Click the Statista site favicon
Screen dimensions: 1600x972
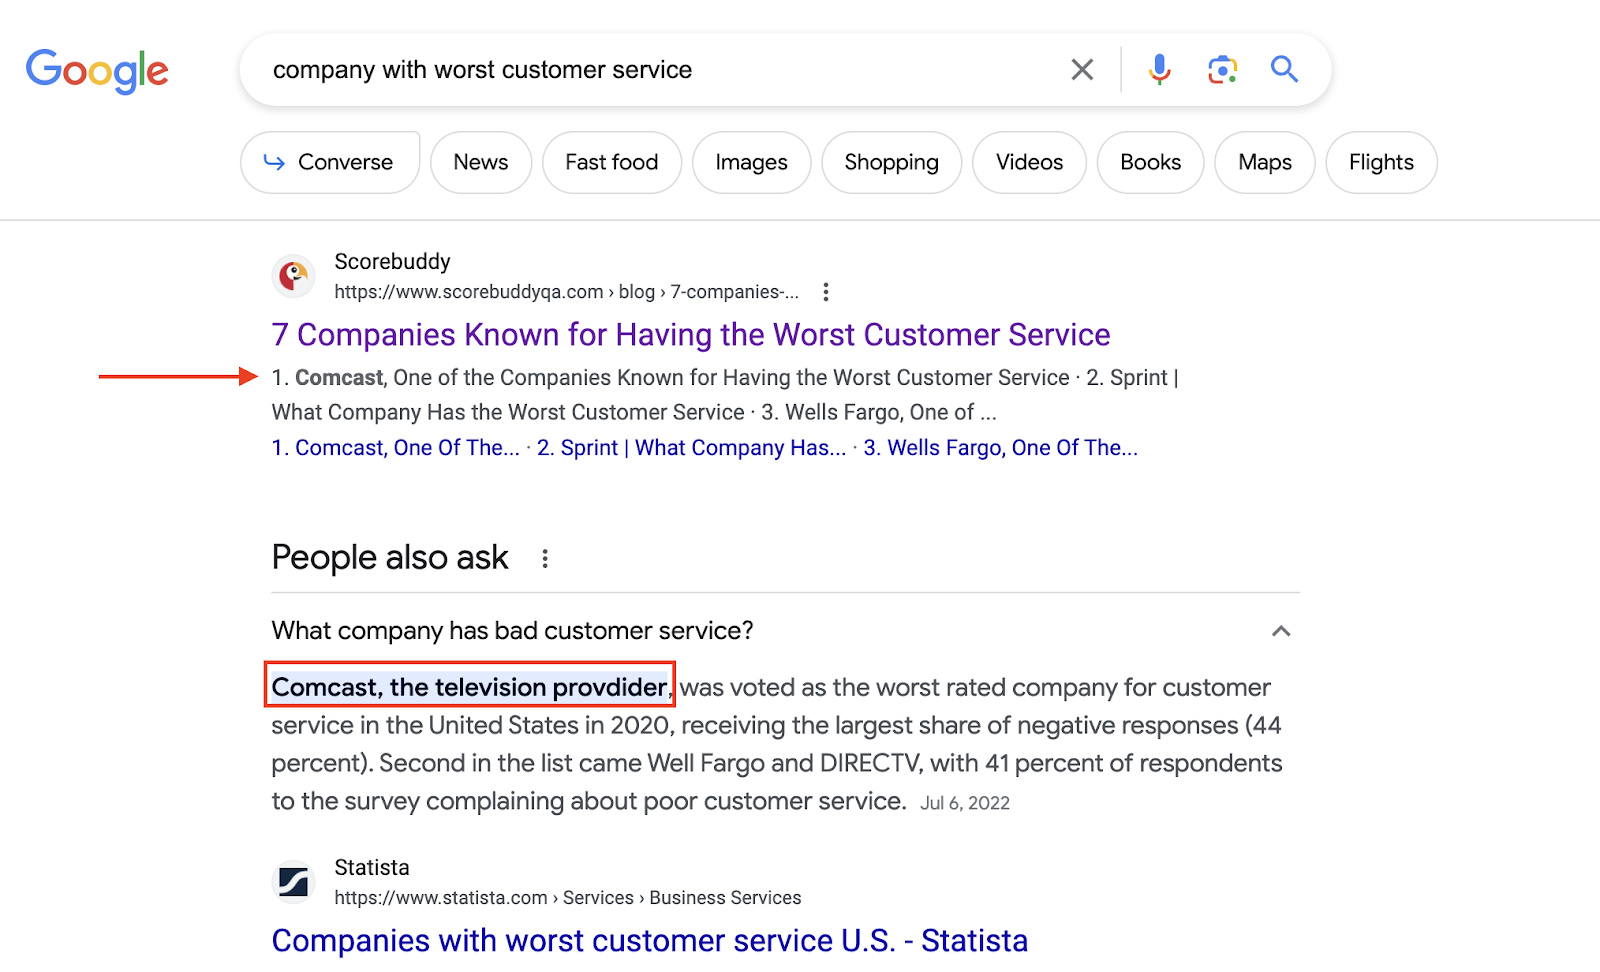click(294, 882)
